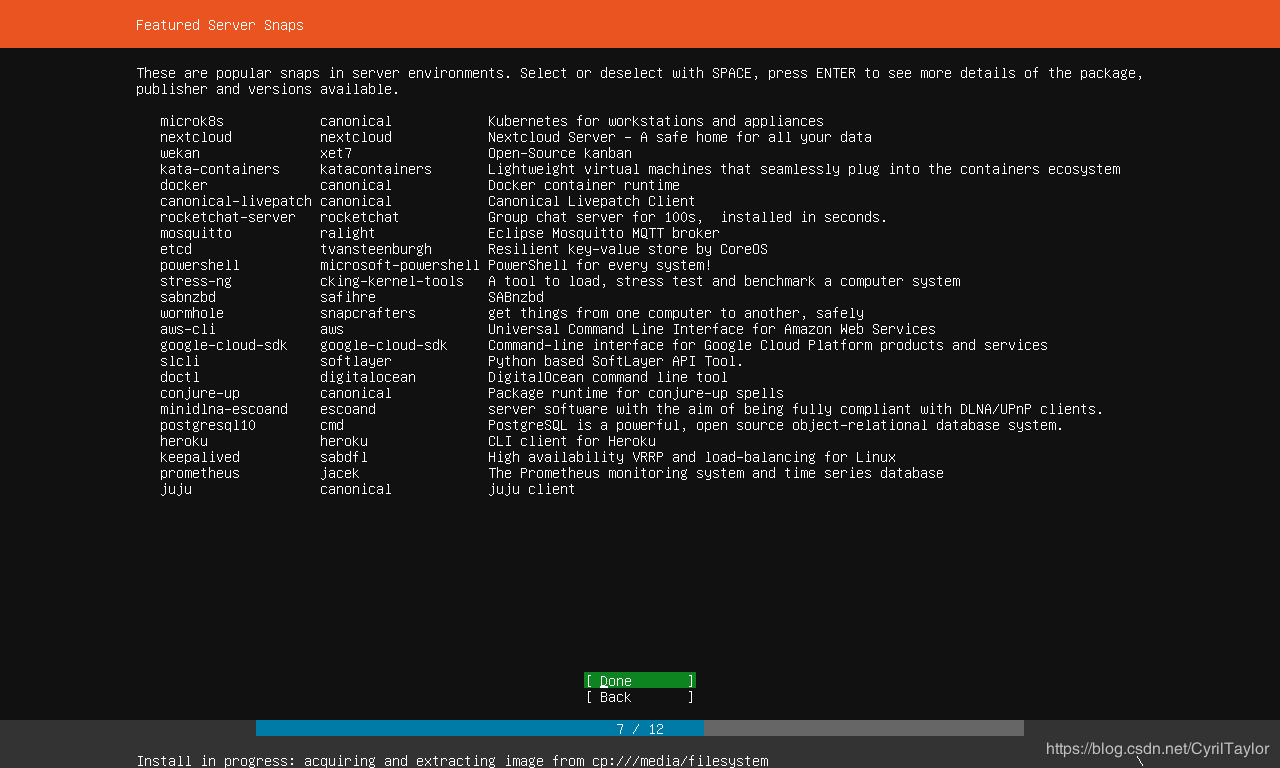Select the doctl snap name
This screenshot has width=1280, height=768.
[x=180, y=377]
